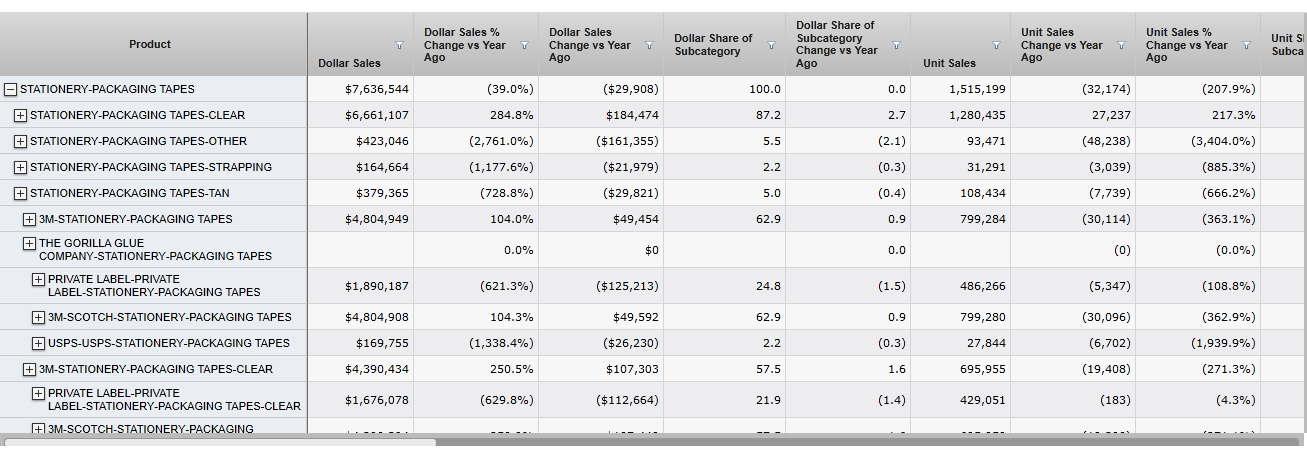Click filter icon on Dollar Sales % Change column

524,46
